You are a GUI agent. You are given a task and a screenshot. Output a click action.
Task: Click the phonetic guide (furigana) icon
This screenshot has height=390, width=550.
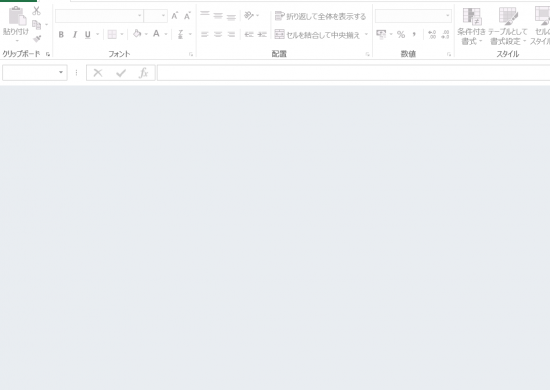(x=180, y=34)
